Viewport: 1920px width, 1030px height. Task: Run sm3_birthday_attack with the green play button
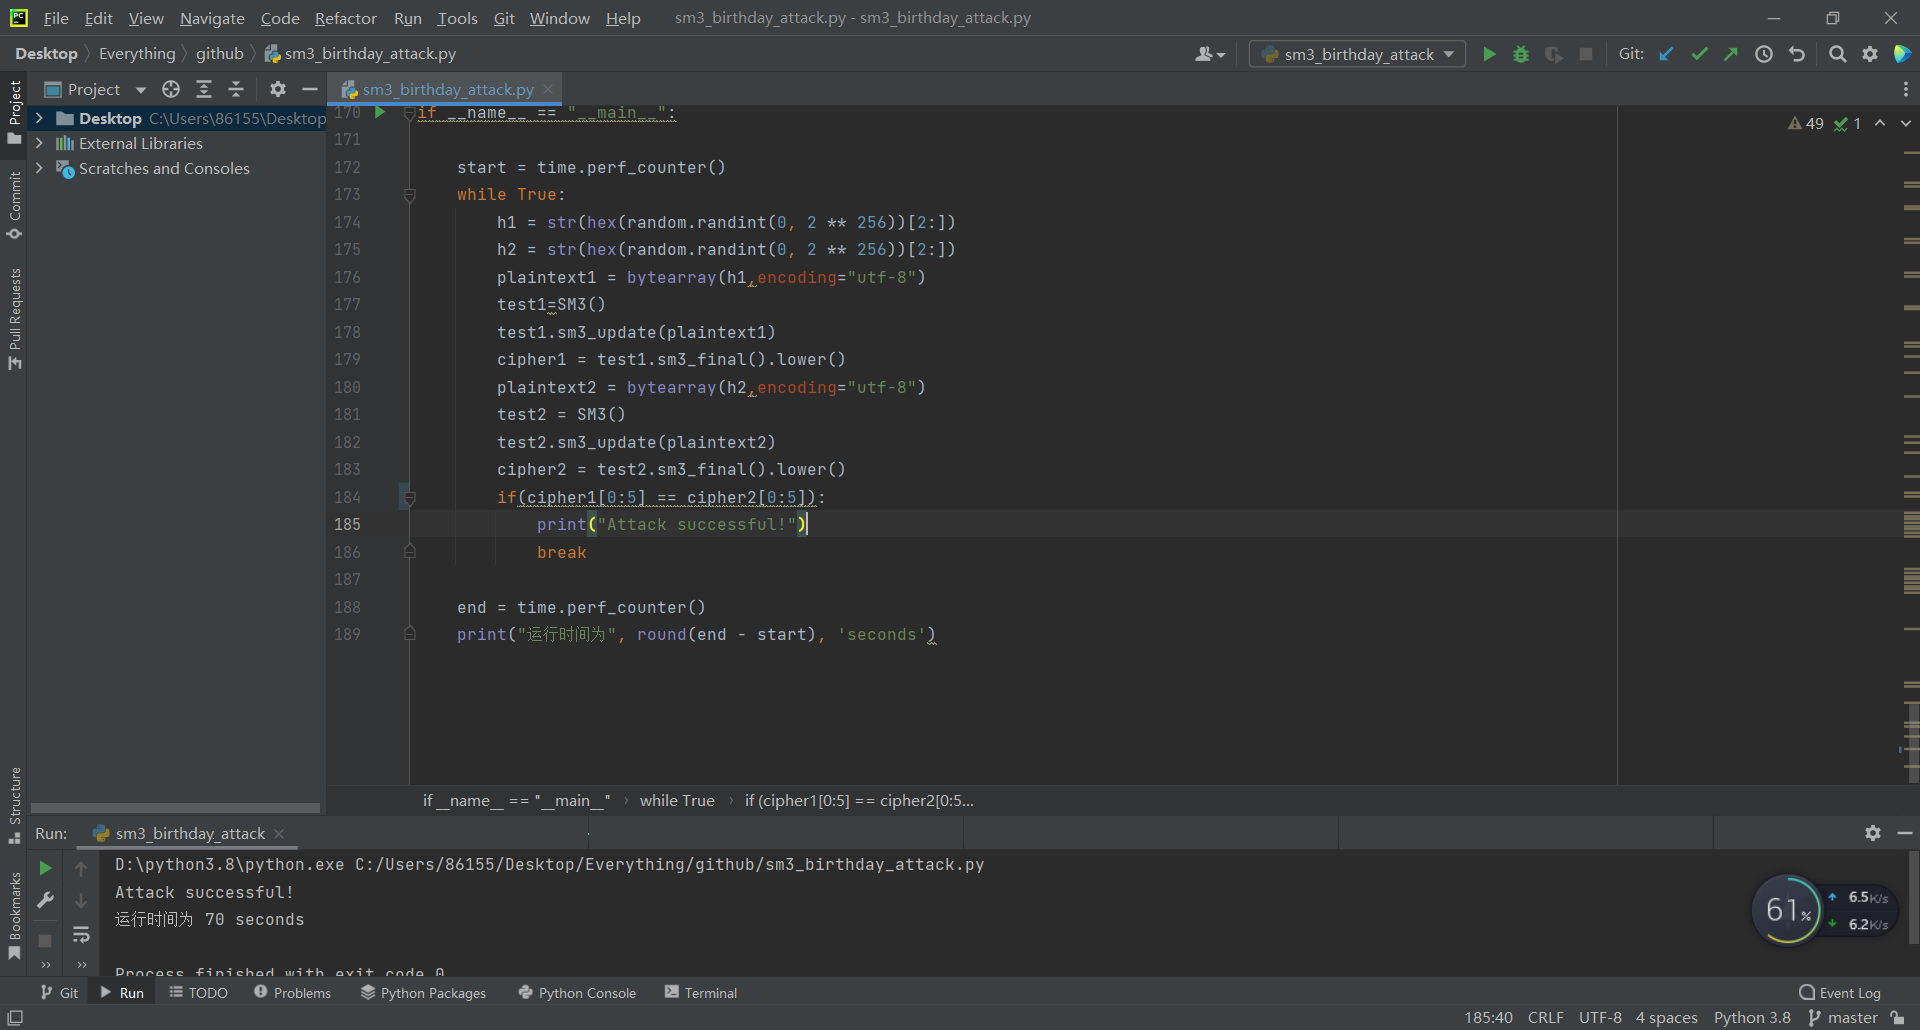pyautogui.click(x=1489, y=54)
